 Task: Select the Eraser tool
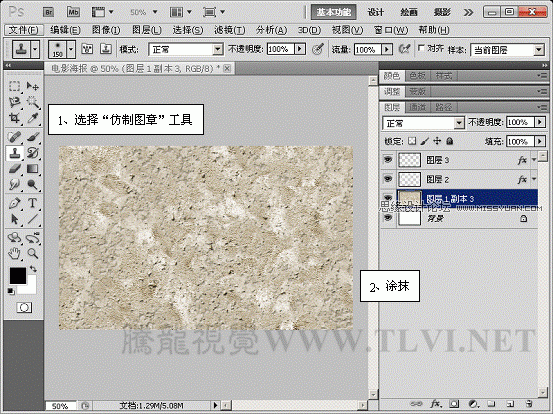14,169
